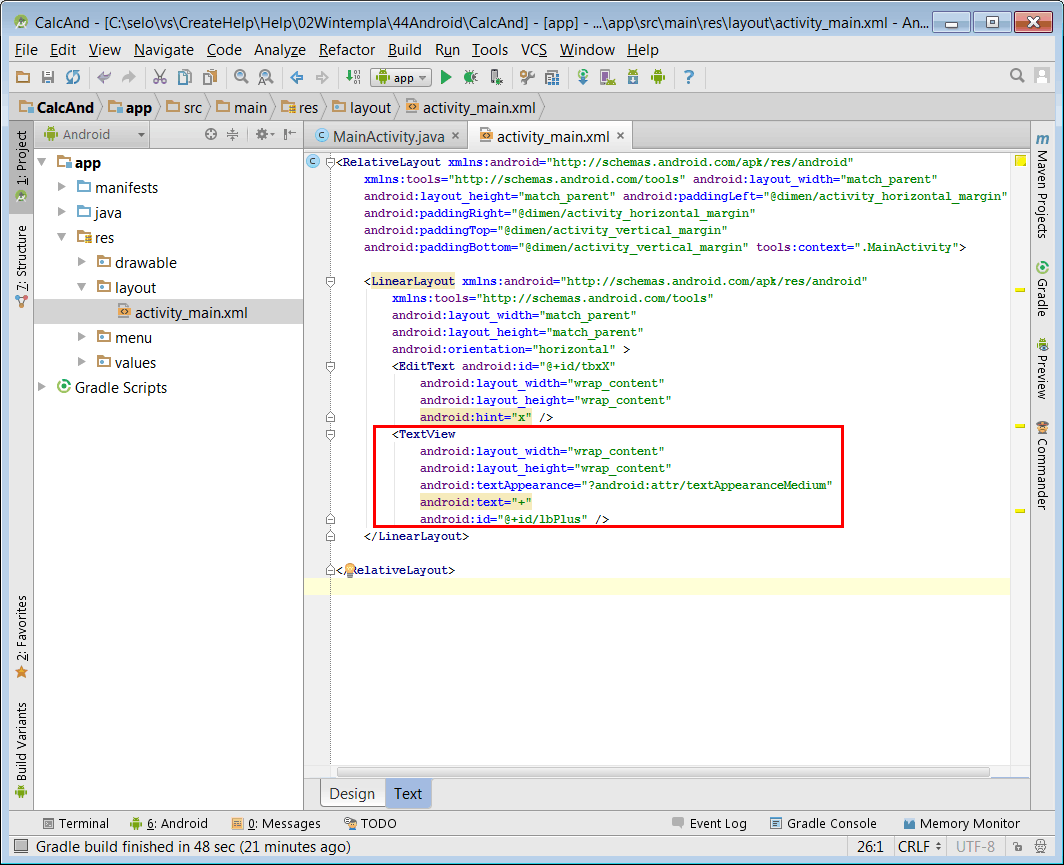Open Project panel settings gear
This screenshot has width=1064, height=865.
pyautogui.click(x=264, y=134)
